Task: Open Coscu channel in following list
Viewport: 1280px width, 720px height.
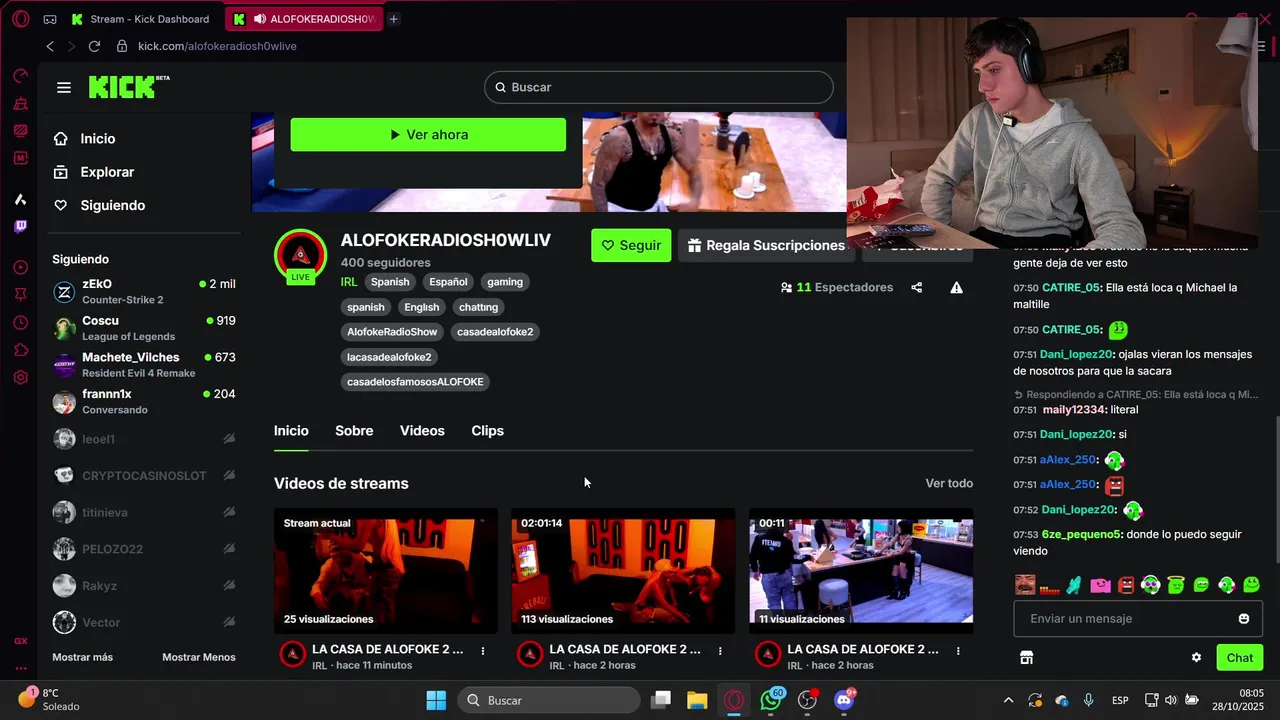Action: tap(145, 328)
